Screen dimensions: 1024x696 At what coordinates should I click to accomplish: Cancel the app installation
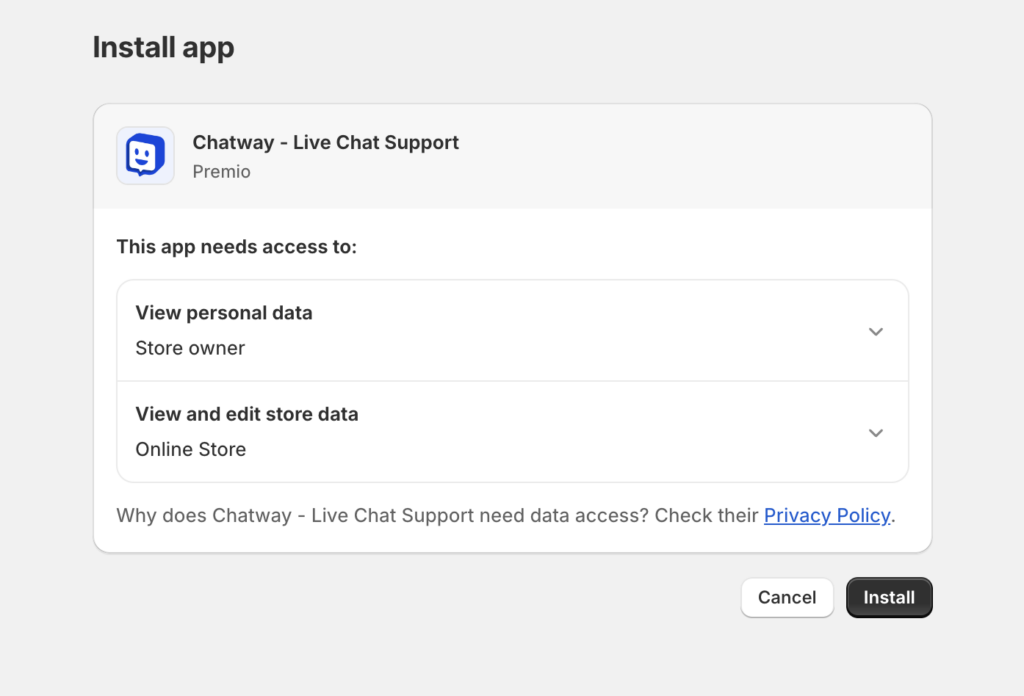point(787,597)
